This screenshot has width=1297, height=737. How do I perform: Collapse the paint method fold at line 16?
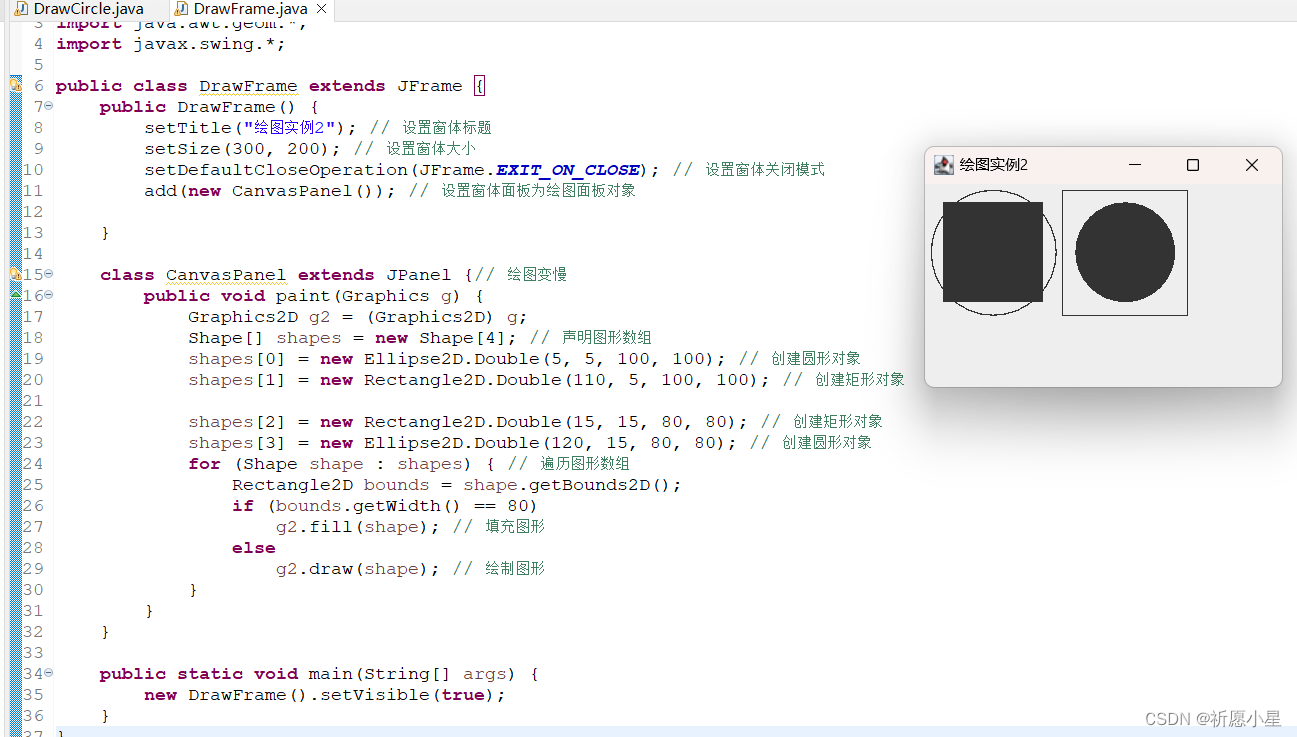[x=47, y=295]
